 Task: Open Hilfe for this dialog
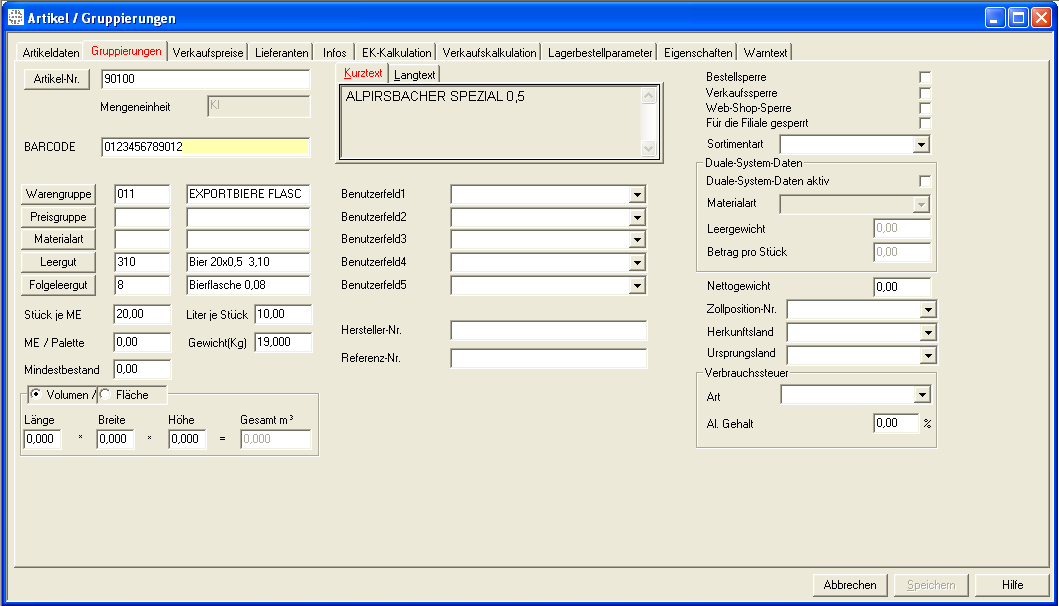click(1012, 585)
